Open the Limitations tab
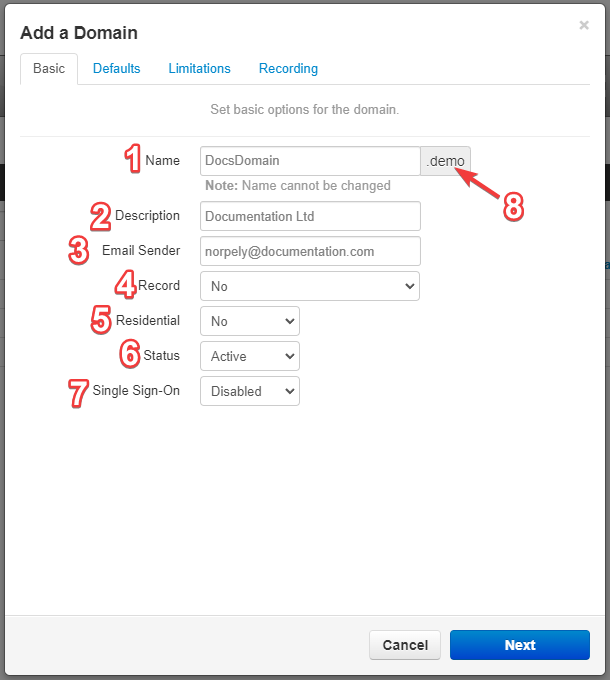The height and width of the screenshot is (680, 610). click(x=199, y=69)
